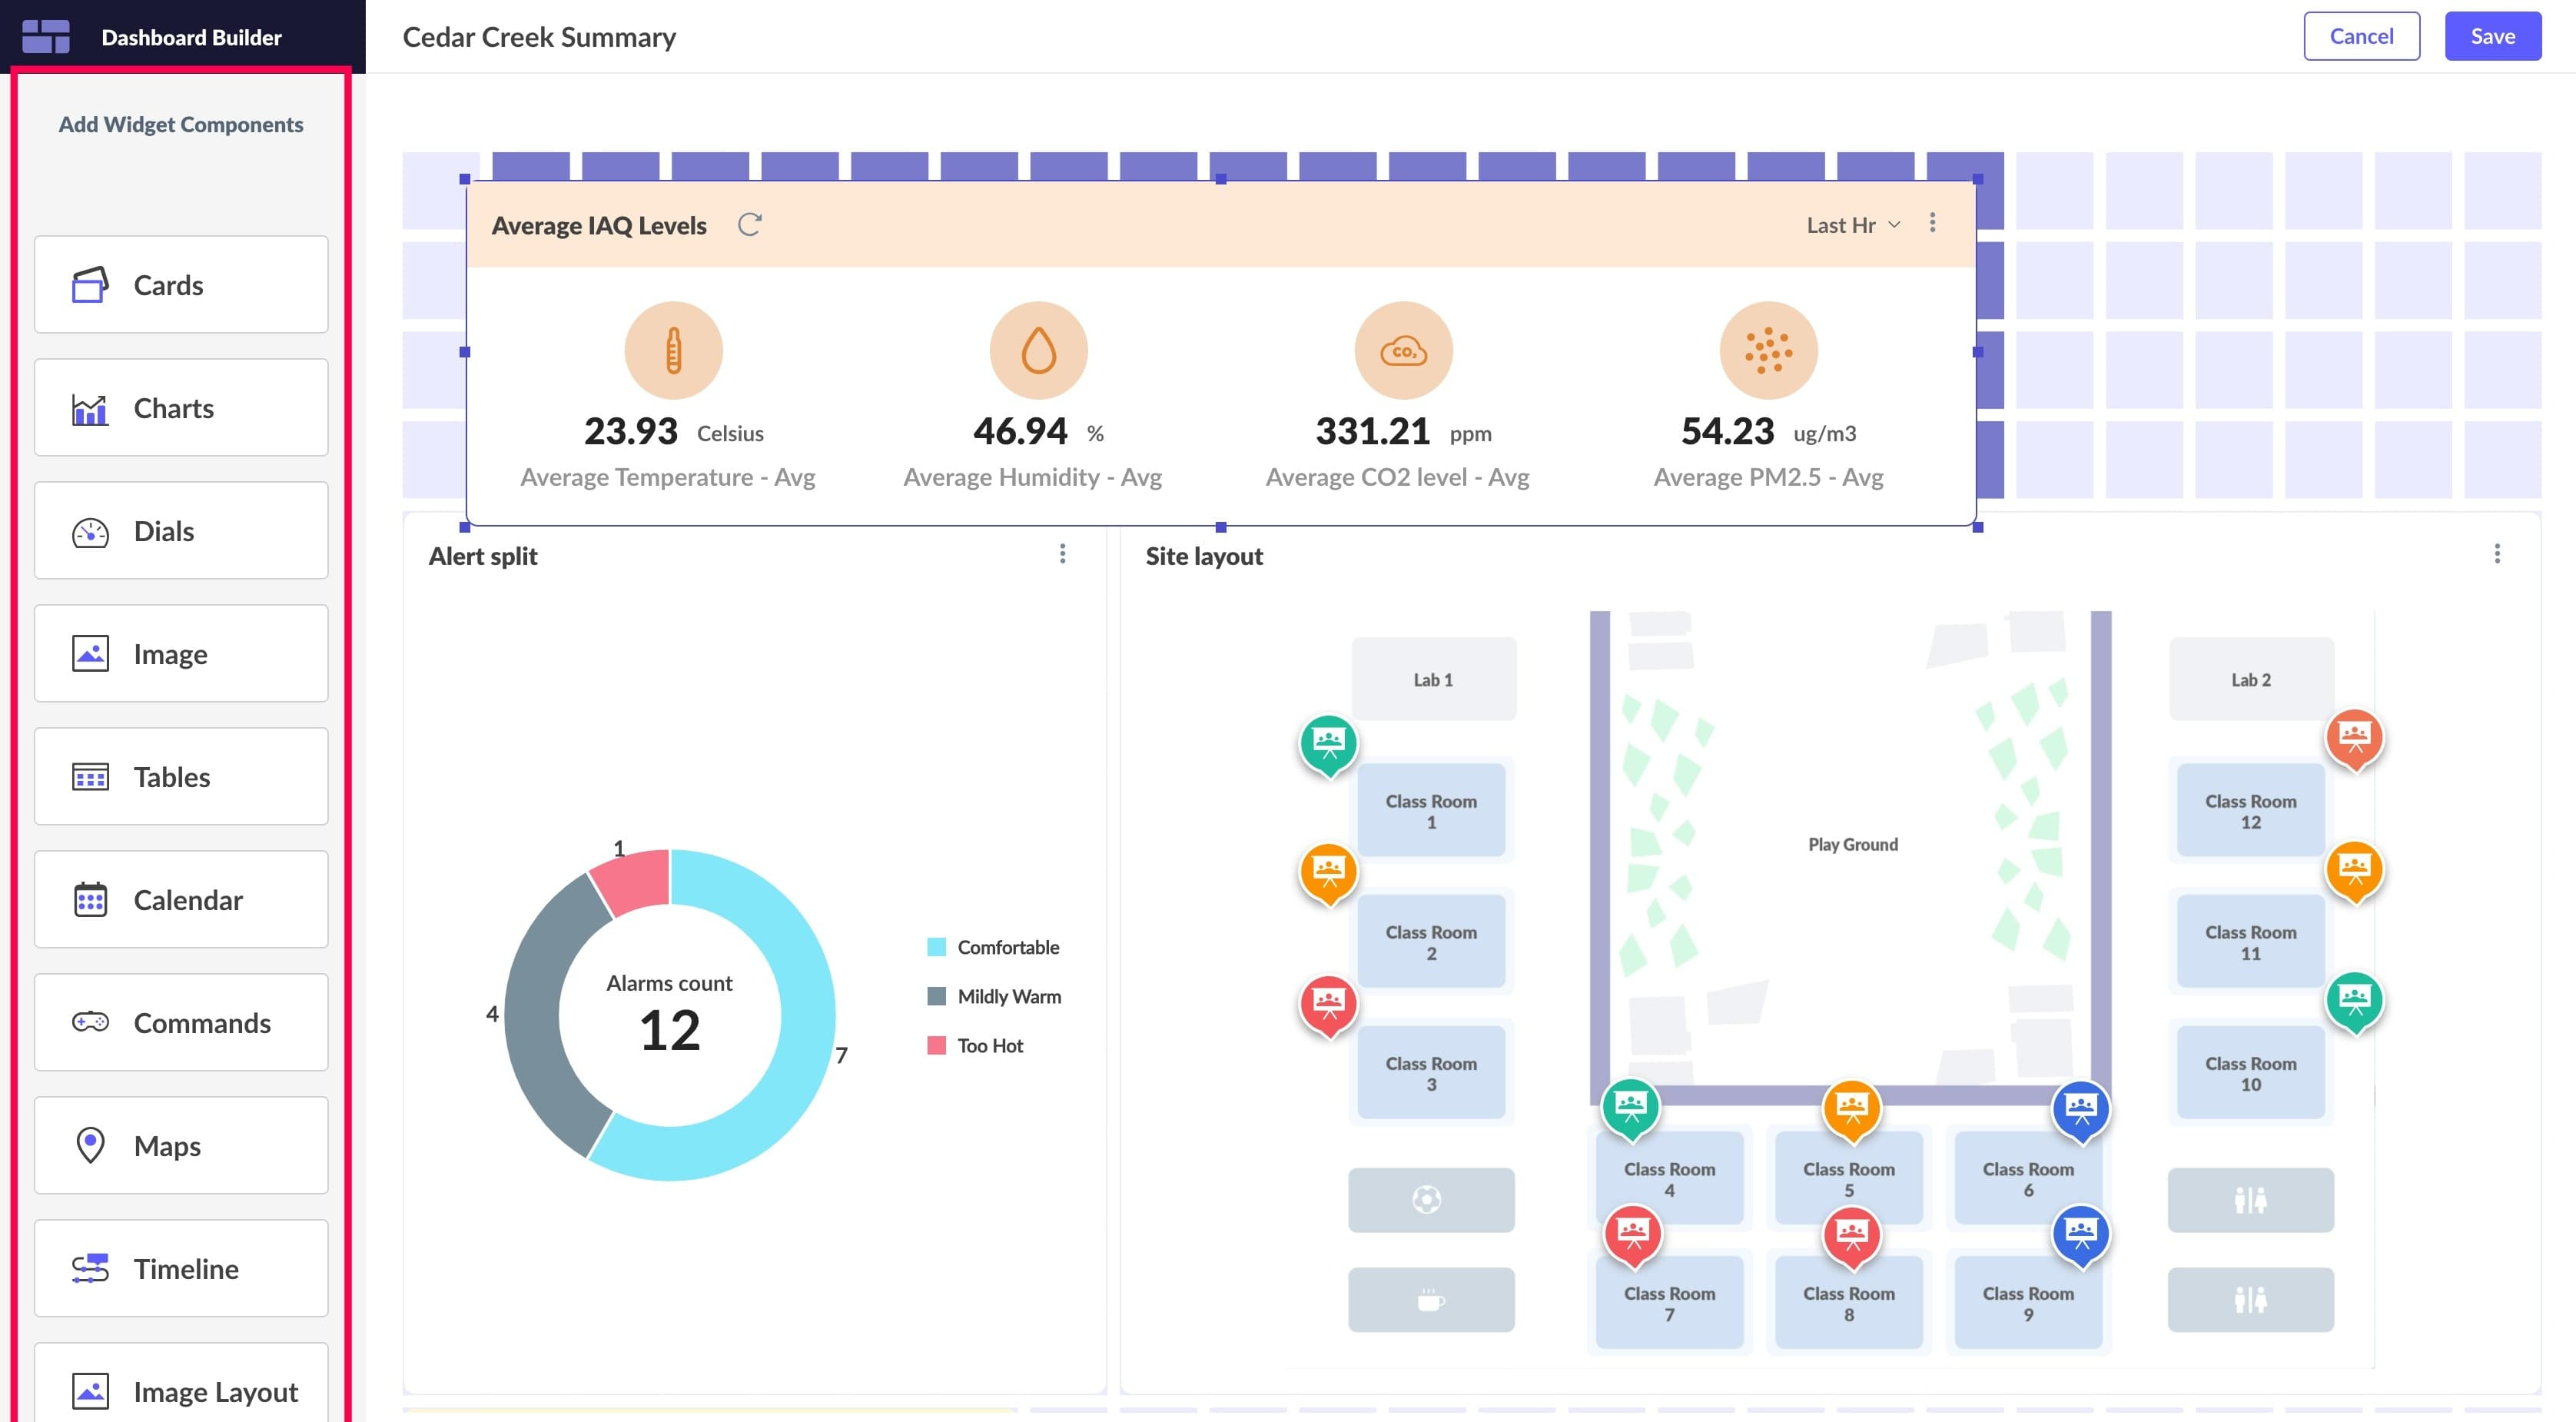
Task: Click the refresh icon beside Average IAQ Levels
Action: pos(749,225)
